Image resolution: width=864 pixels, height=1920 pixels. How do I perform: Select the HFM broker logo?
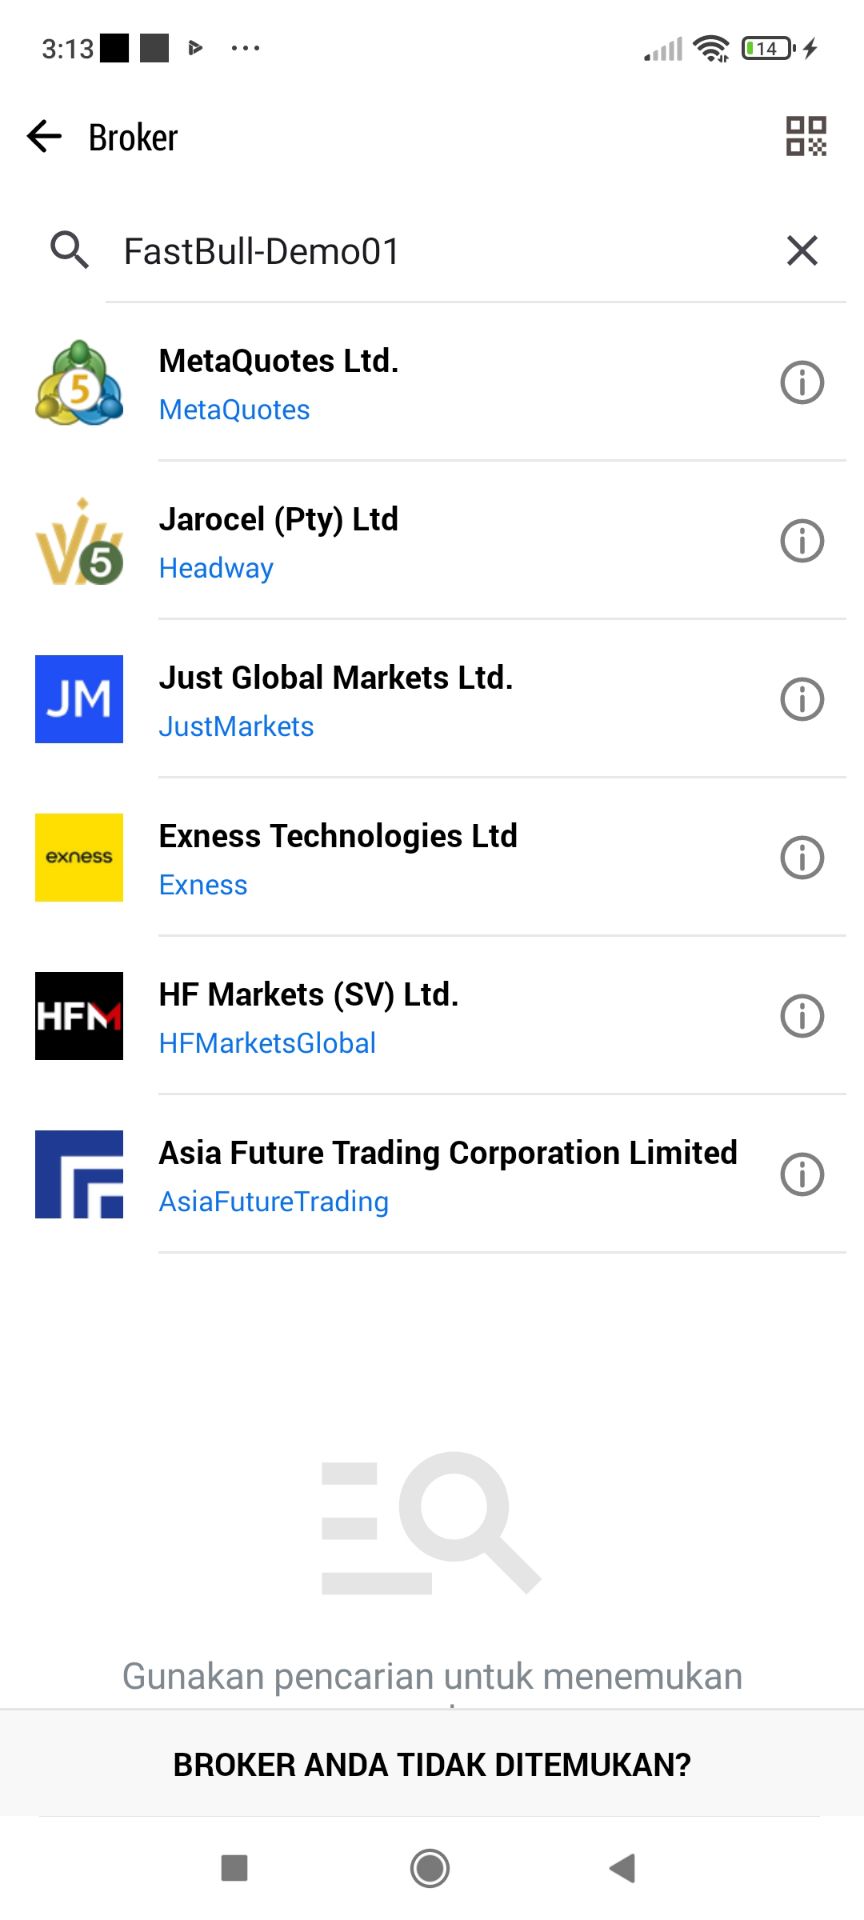coord(79,1016)
